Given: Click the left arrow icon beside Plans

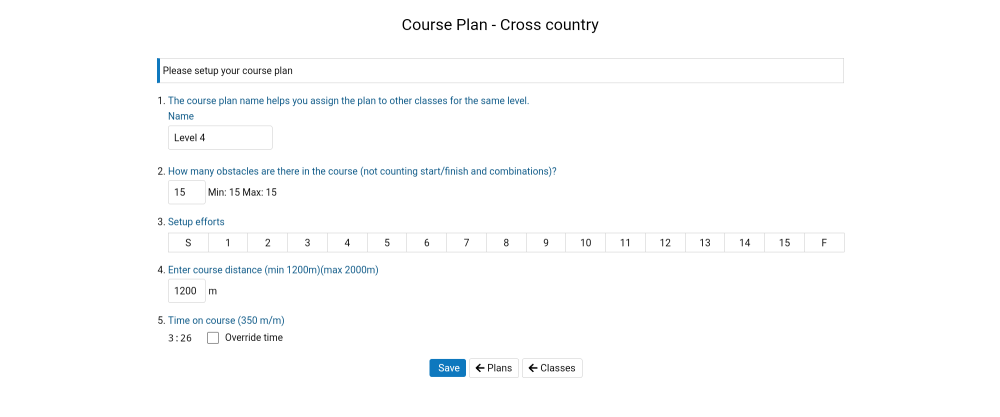Looking at the screenshot, I should 480,368.
